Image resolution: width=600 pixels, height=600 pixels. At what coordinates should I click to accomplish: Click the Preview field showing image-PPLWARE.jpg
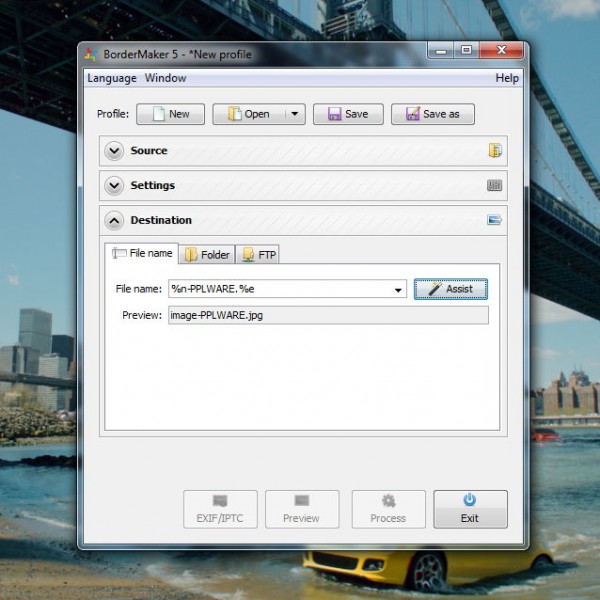tap(328, 315)
